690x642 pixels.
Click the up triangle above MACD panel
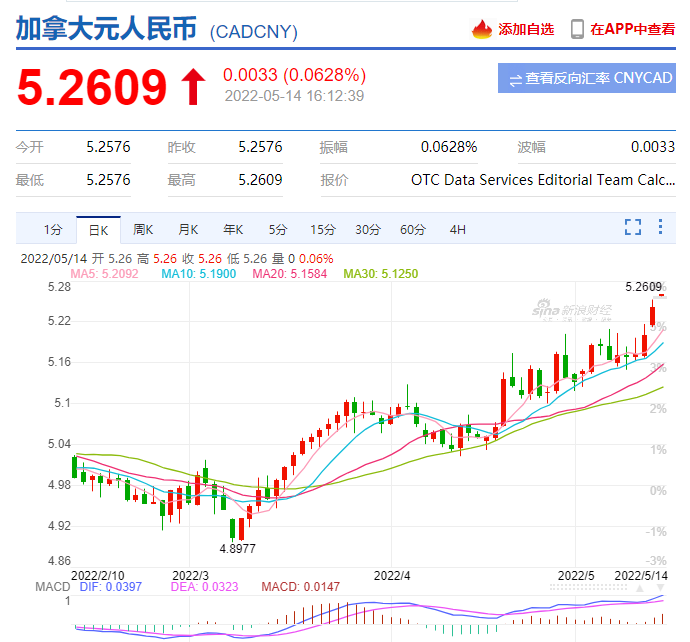640,588
